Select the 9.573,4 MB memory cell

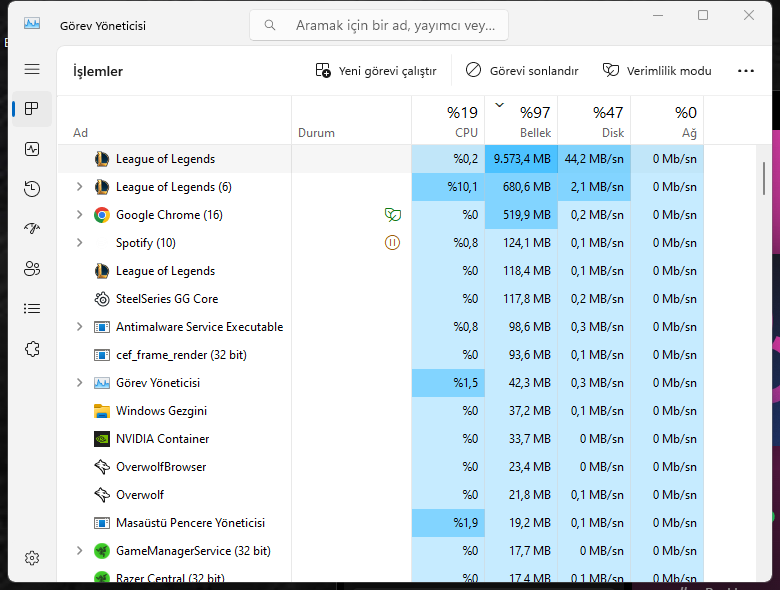coord(521,159)
